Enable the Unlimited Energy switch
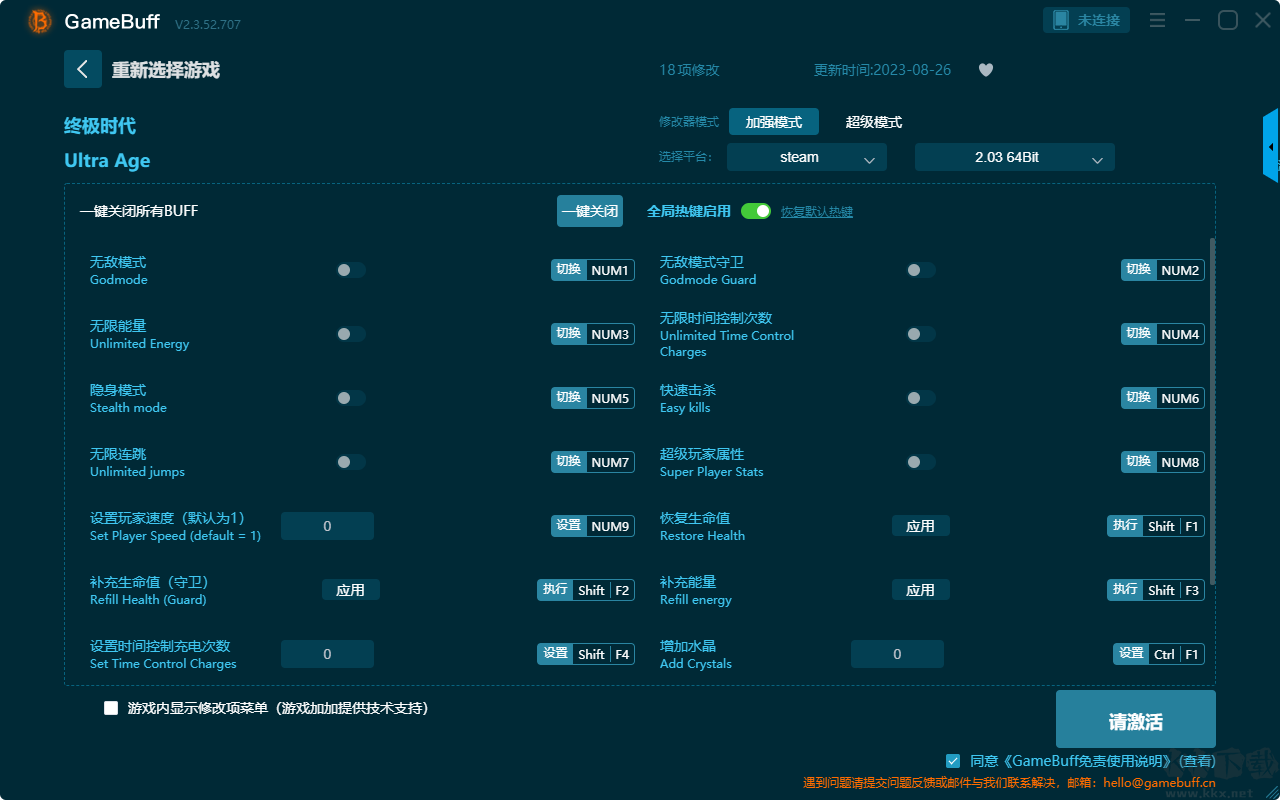 pos(351,334)
